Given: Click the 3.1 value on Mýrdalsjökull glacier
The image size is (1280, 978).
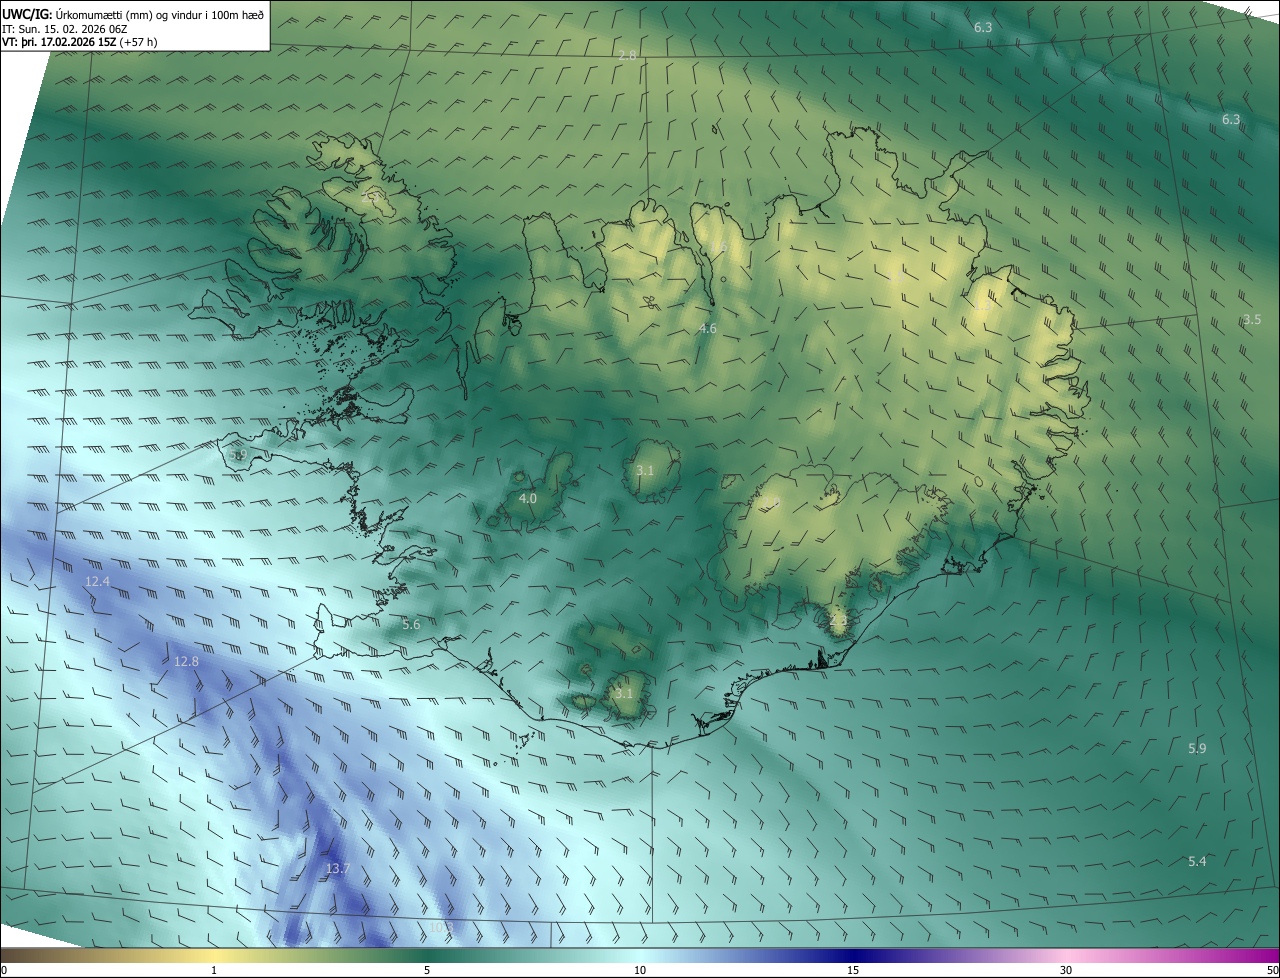Looking at the screenshot, I should 624,693.
